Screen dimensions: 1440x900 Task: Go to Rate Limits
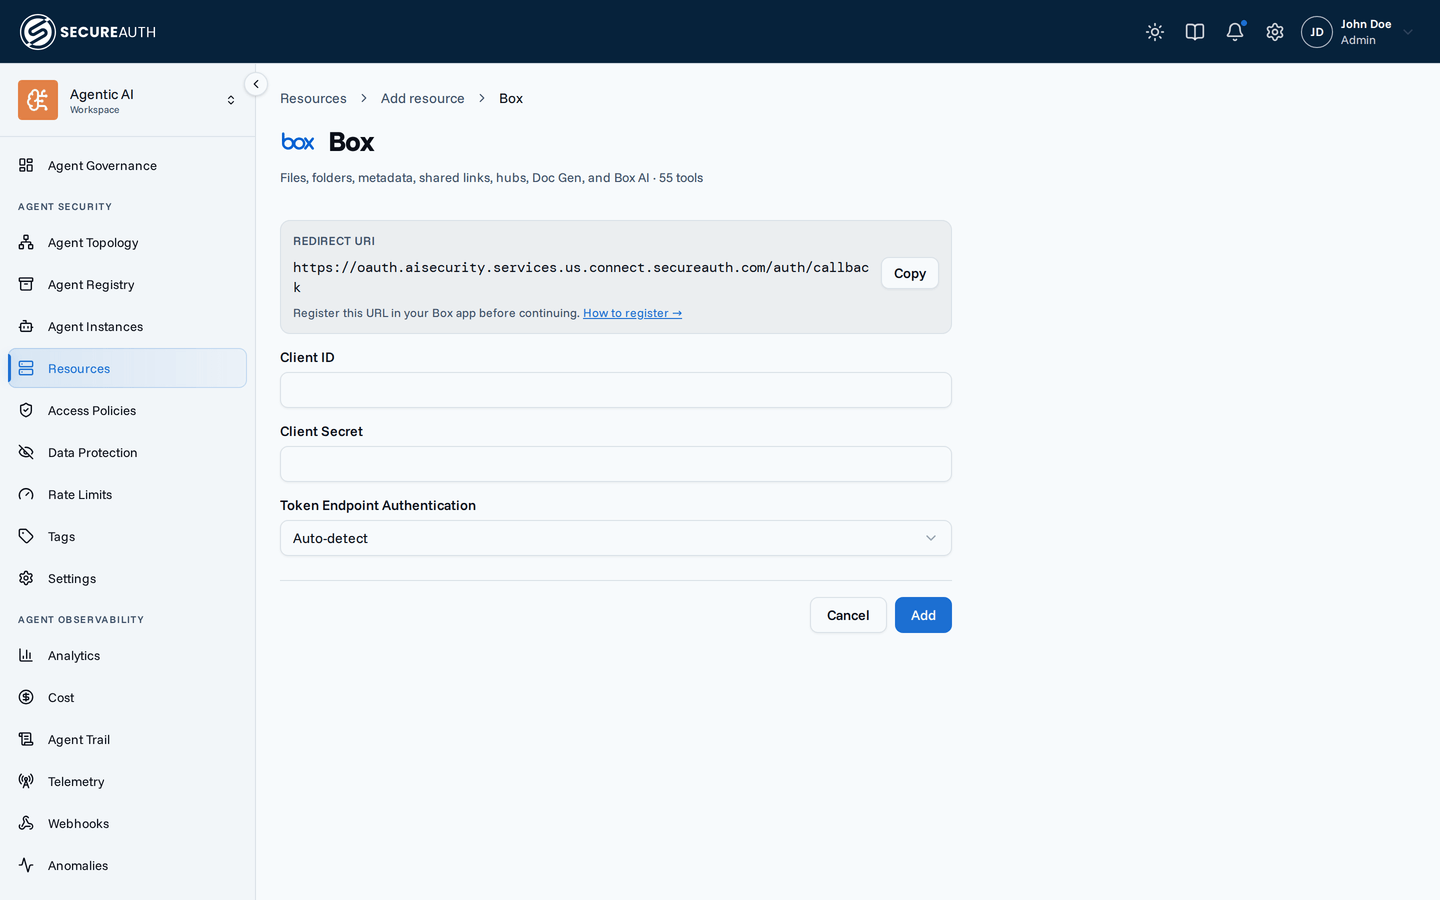tap(127, 494)
